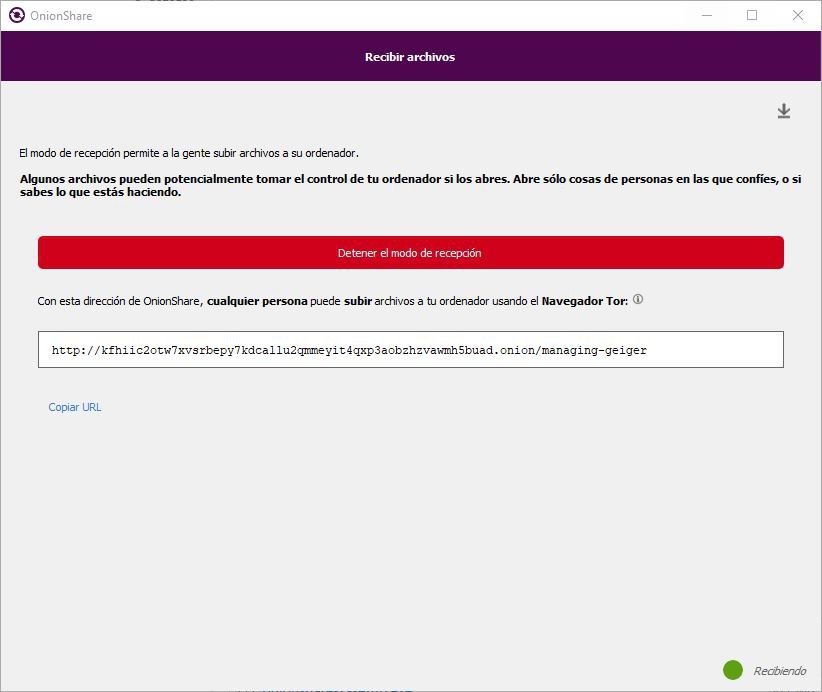The width and height of the screenshot is (822, 692).
Task: Minimize the OnionShare window
Action: [707, 15]
